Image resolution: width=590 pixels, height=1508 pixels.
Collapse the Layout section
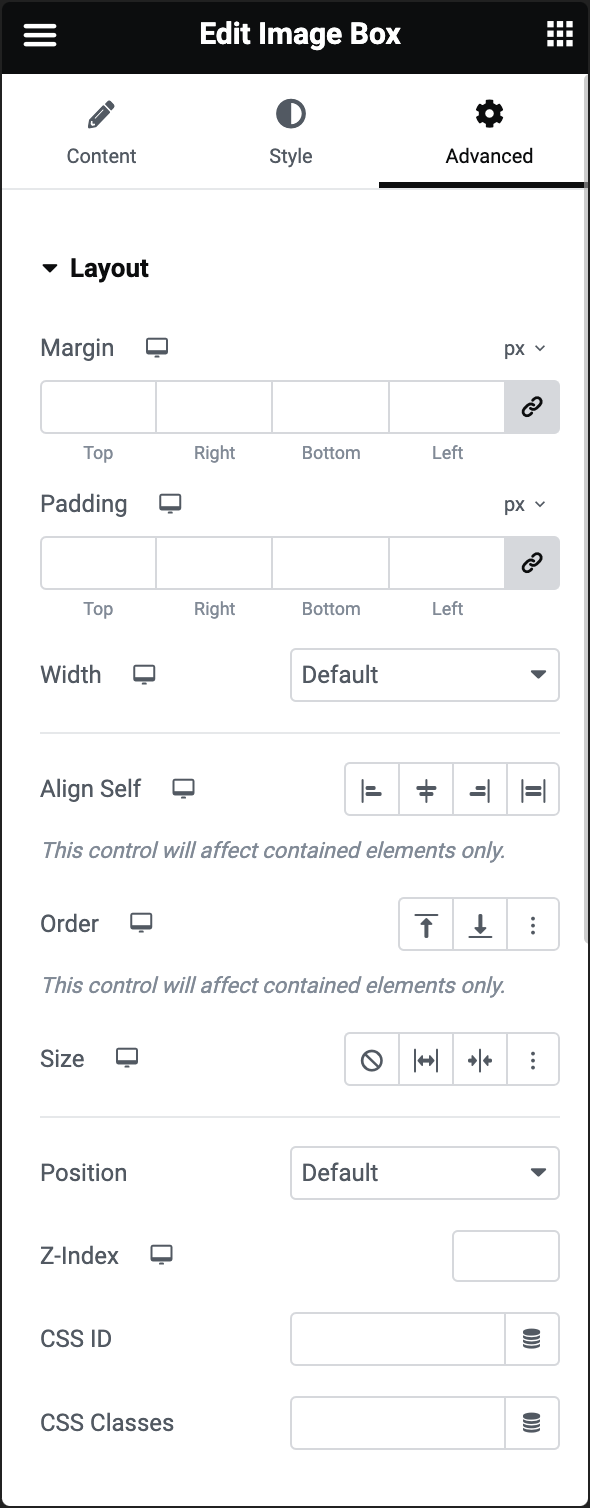point(51,268)
